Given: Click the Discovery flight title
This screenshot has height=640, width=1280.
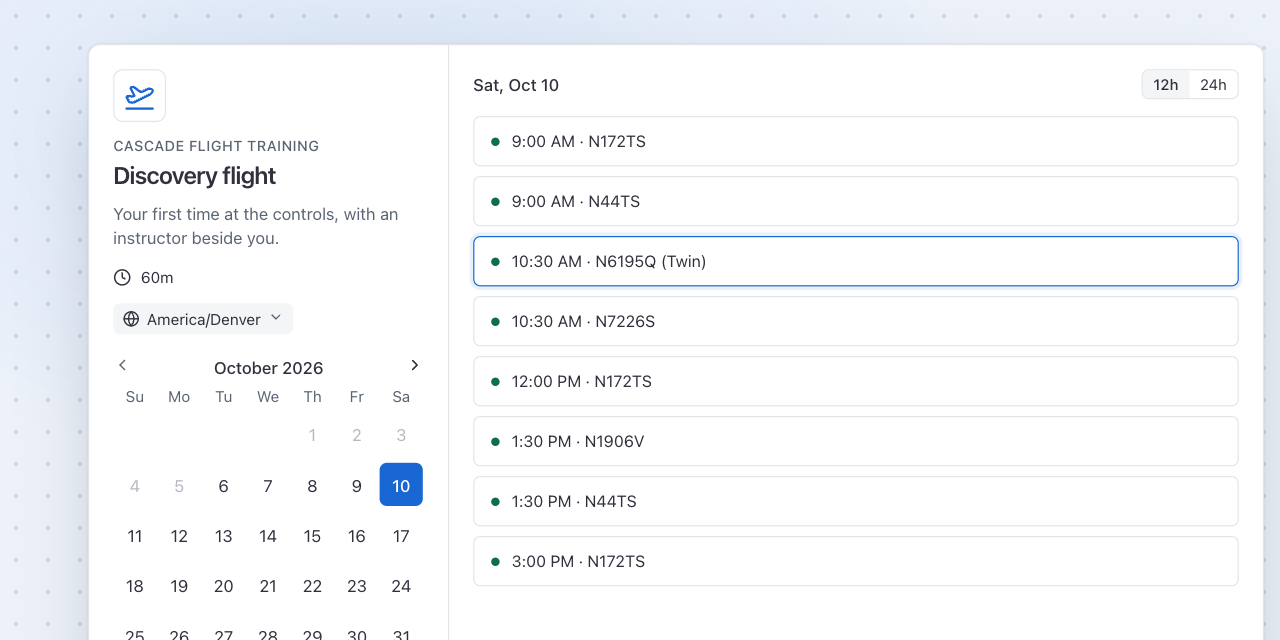Looking at the screenshot, I should [194, 175].
